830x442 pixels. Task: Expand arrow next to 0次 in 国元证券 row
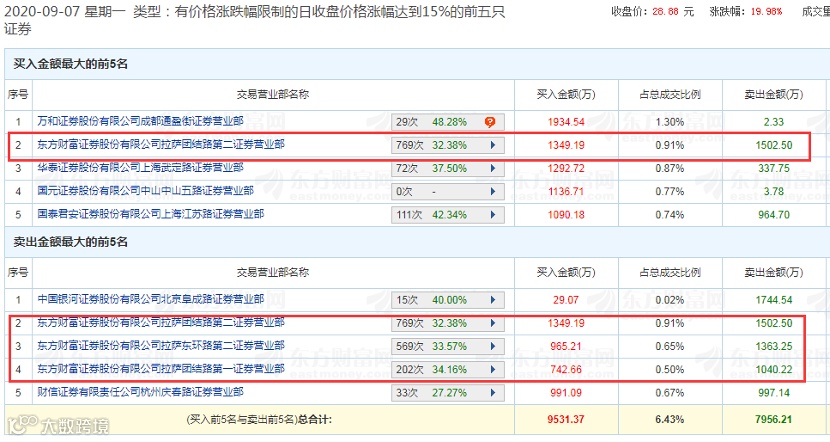point(493,192)
